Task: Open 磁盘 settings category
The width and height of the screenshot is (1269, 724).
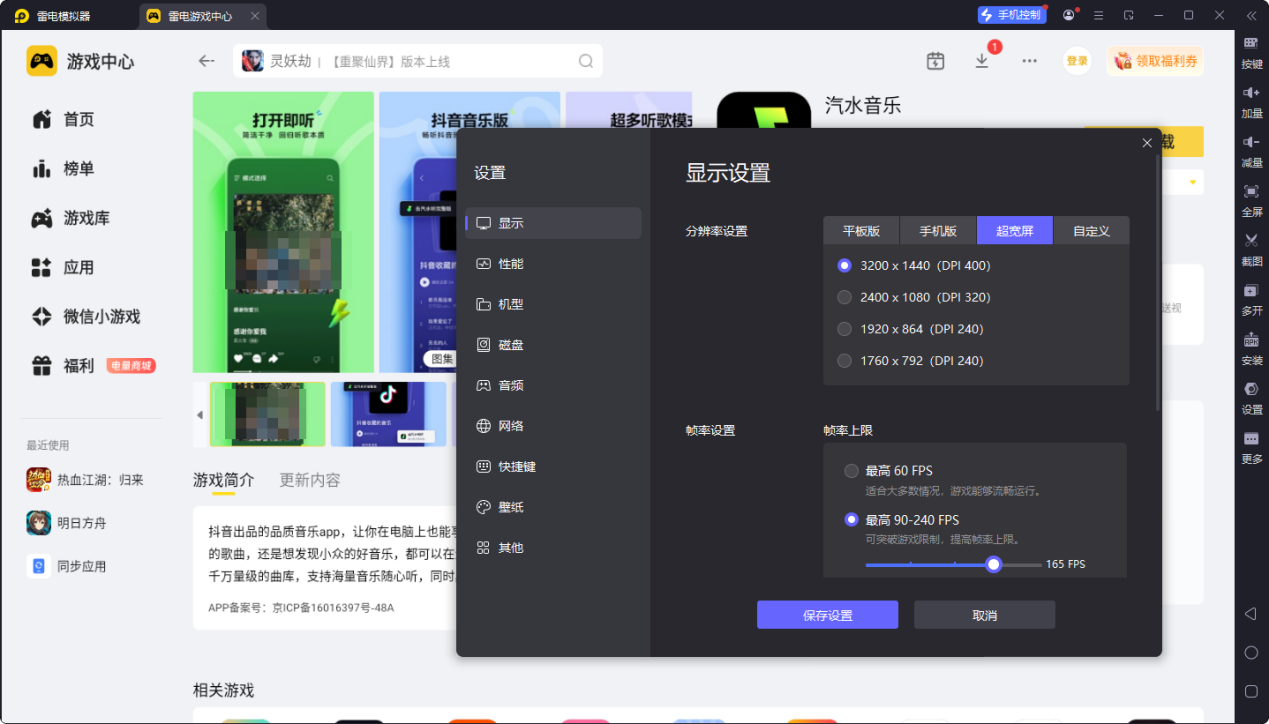Action: pyautogui.click(x=554, y=345)
